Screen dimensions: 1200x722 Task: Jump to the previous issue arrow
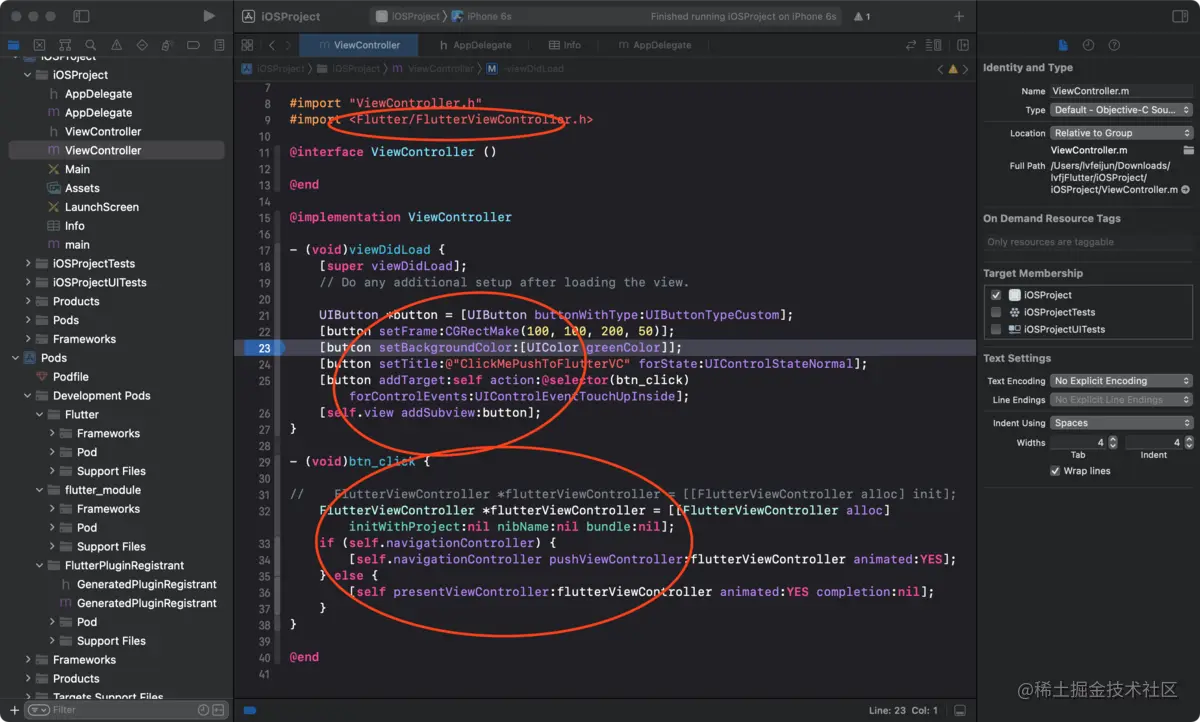click(x=940, y=69)
